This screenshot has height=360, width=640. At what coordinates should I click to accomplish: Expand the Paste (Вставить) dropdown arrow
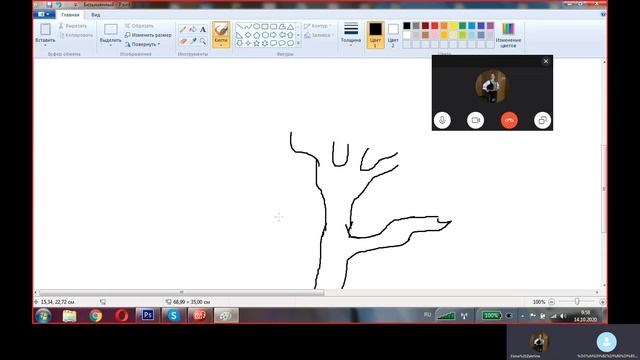coord(45,45)
